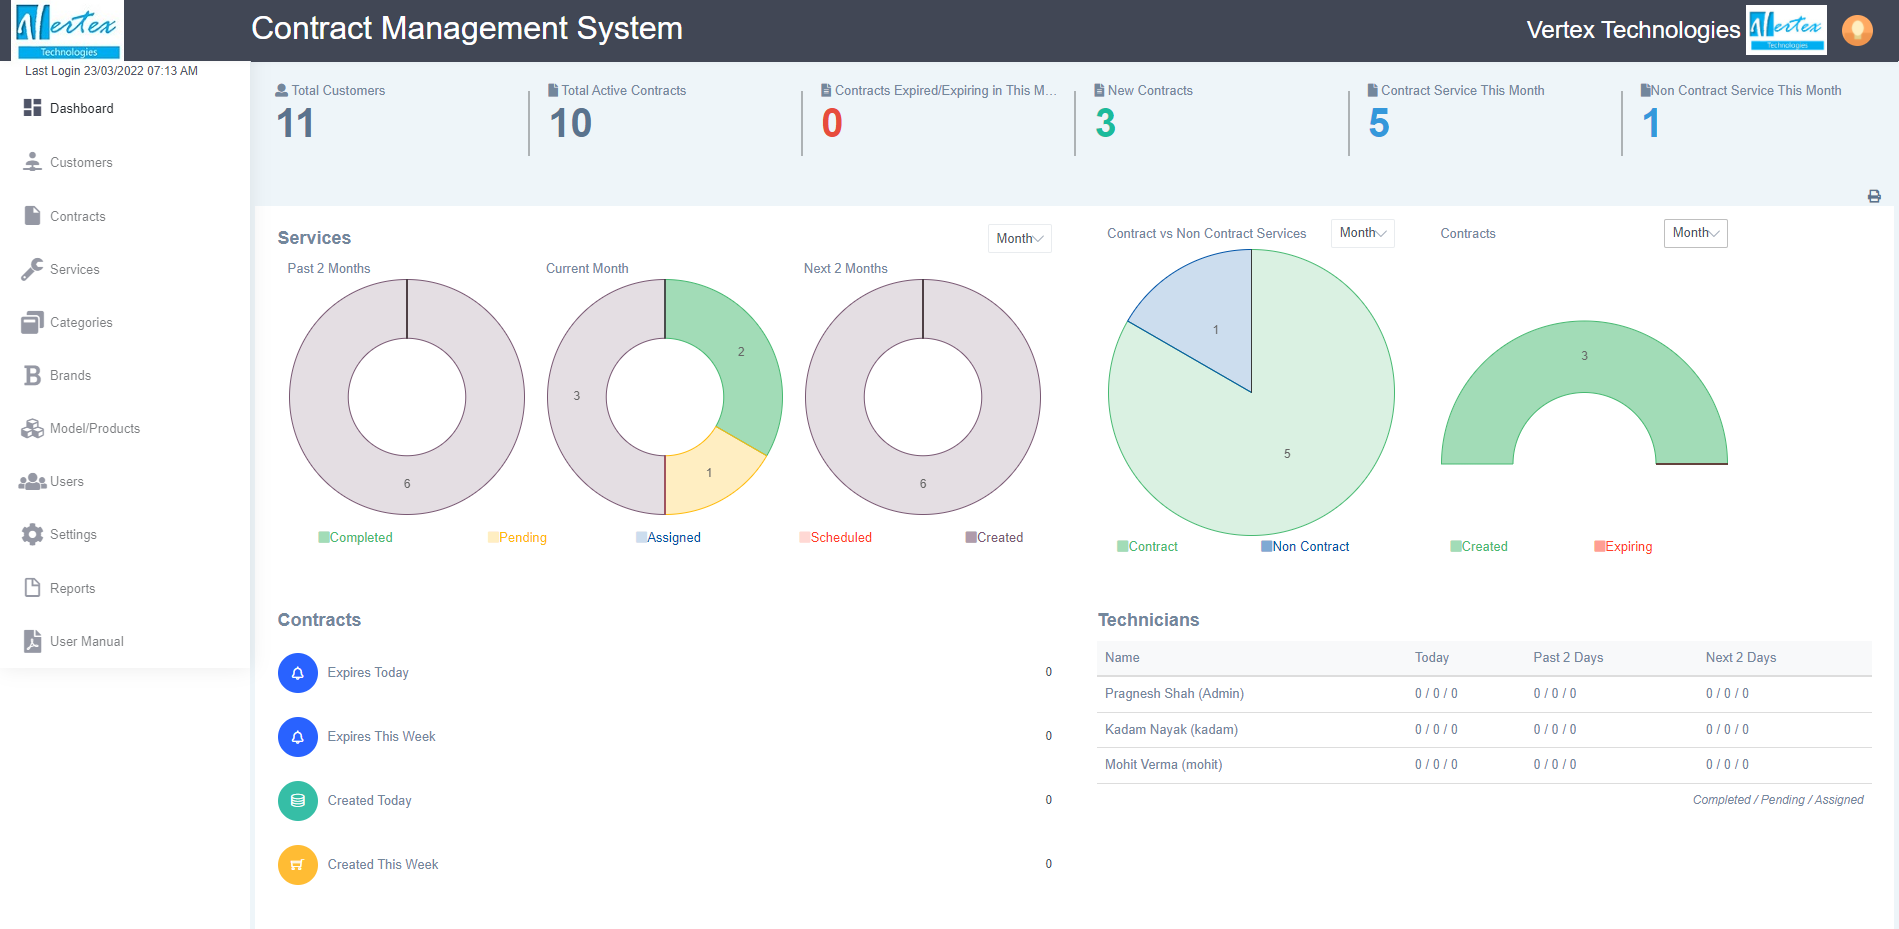
Task: Click the orange user avatar icon
Action: coord(1856,30)
